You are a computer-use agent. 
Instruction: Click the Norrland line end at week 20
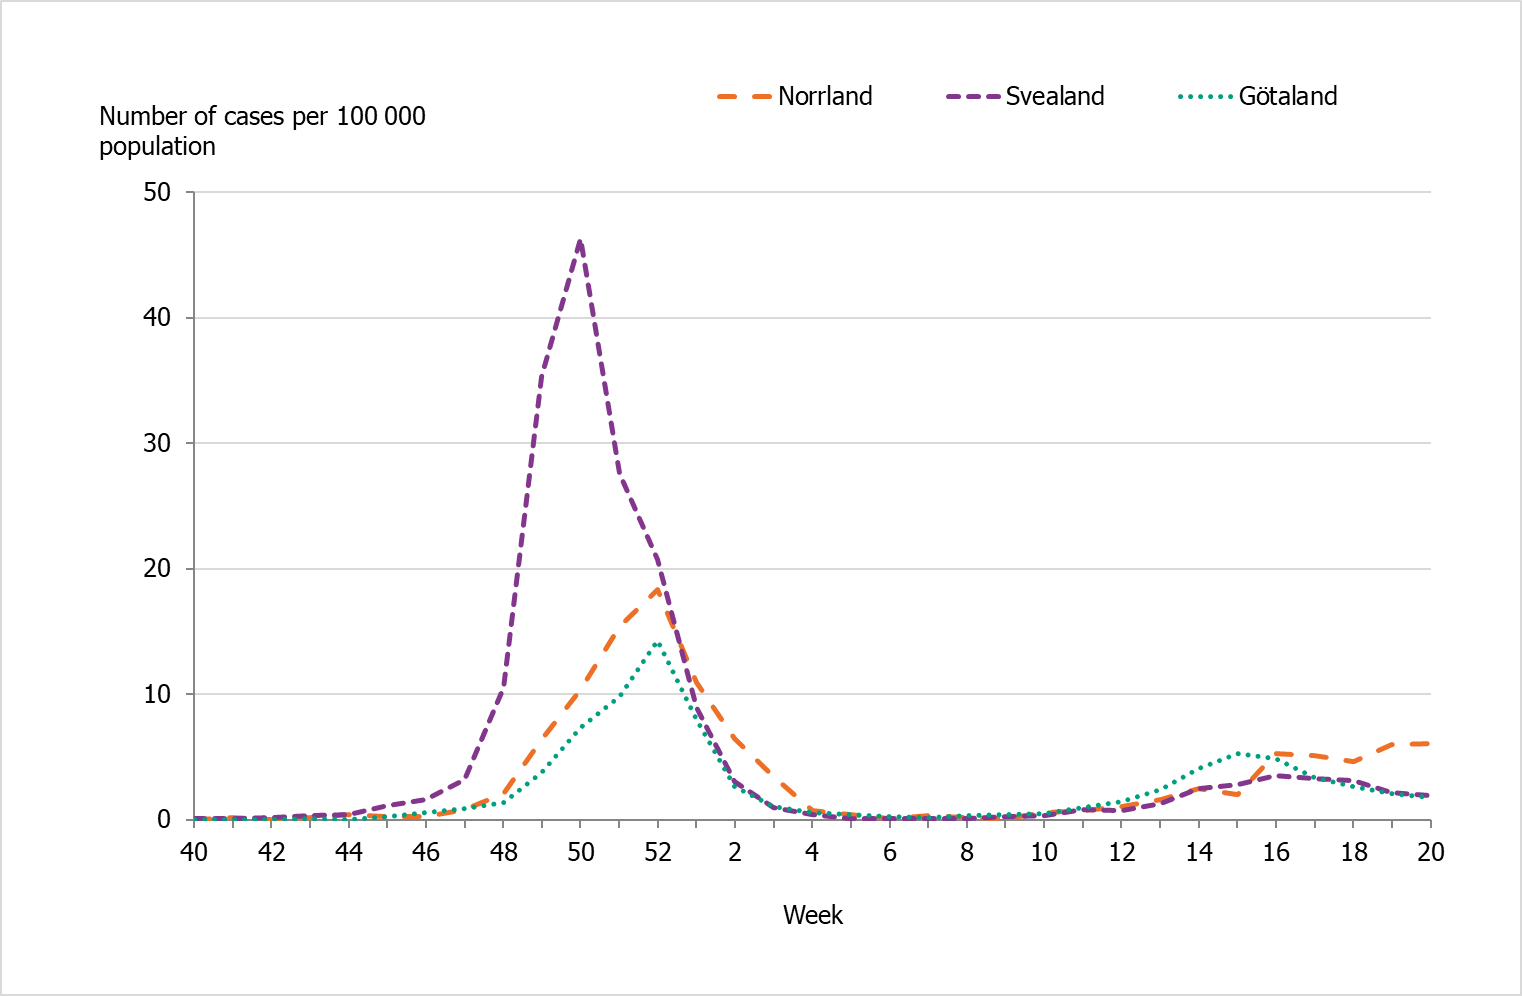(x=1429, y=743)
